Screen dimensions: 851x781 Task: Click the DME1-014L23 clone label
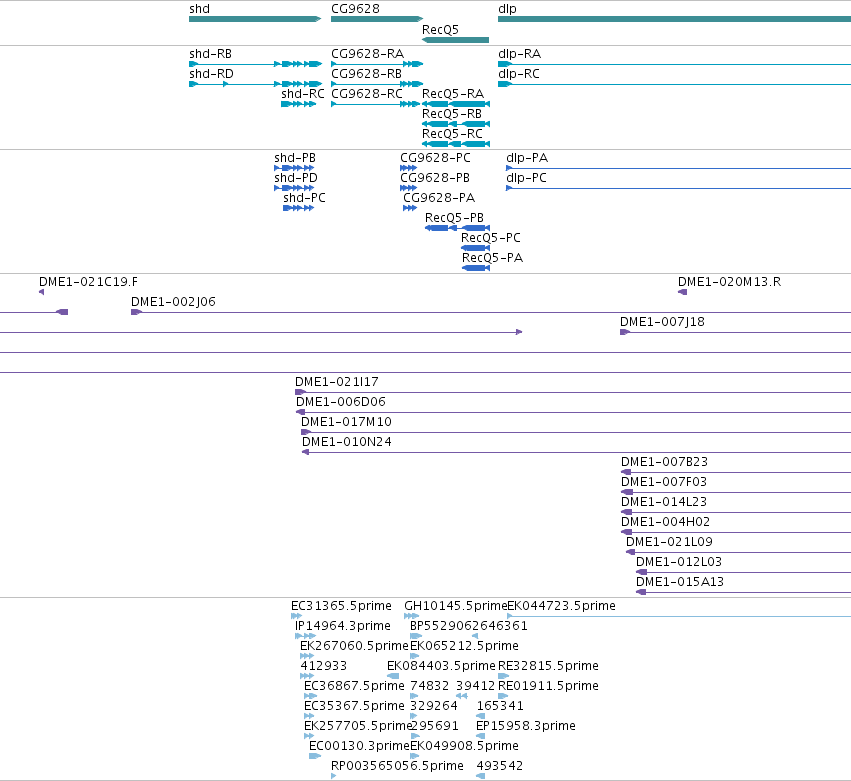point(664,503)
